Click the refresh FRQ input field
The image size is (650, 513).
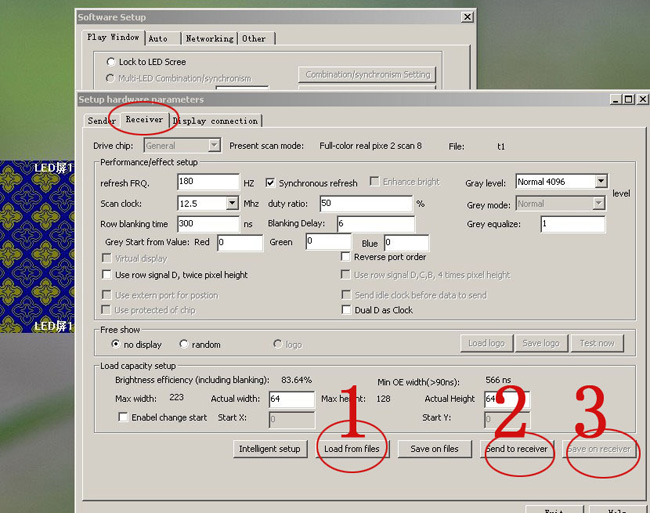coord(207,182)
